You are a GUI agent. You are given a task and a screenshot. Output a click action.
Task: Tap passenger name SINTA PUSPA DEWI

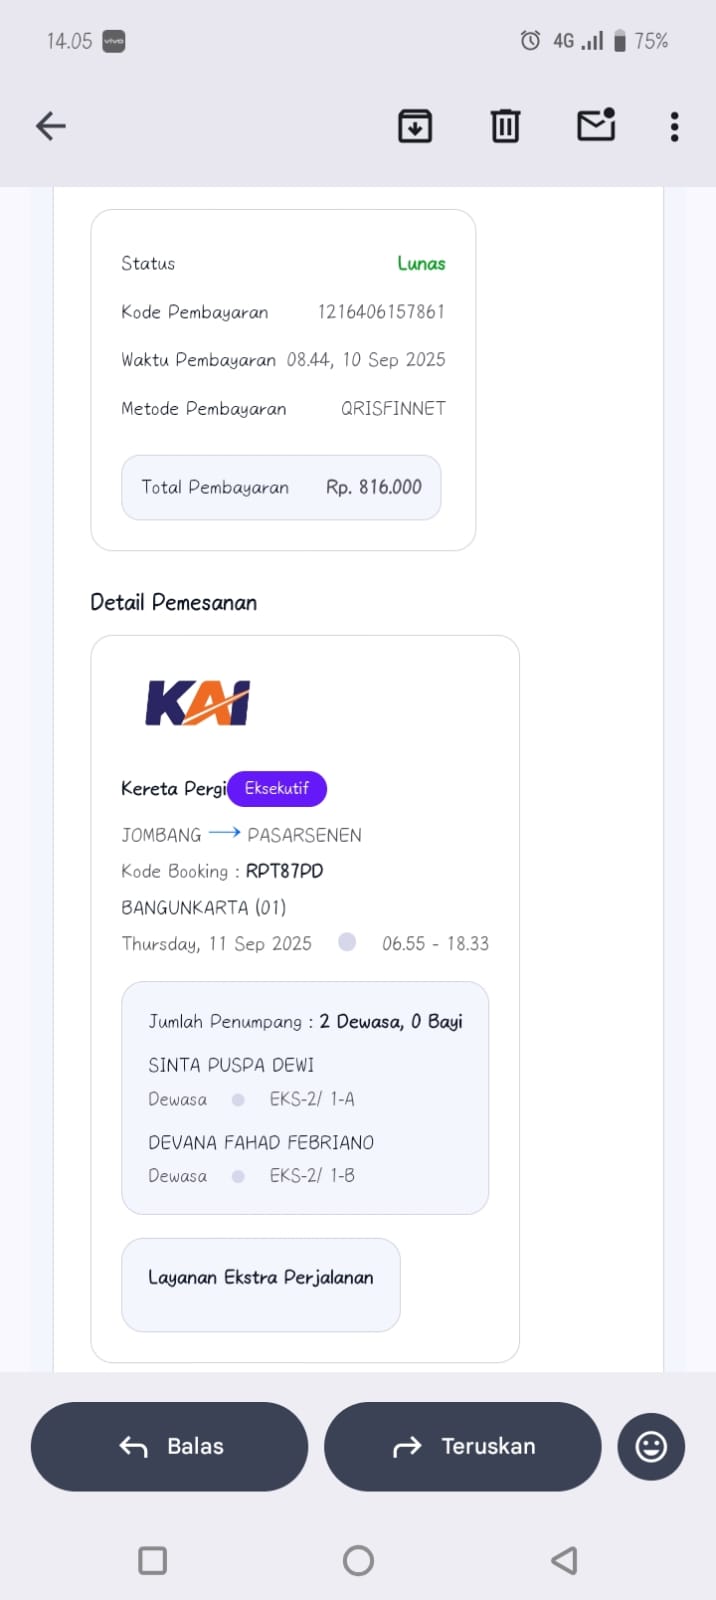[231, 1065]
